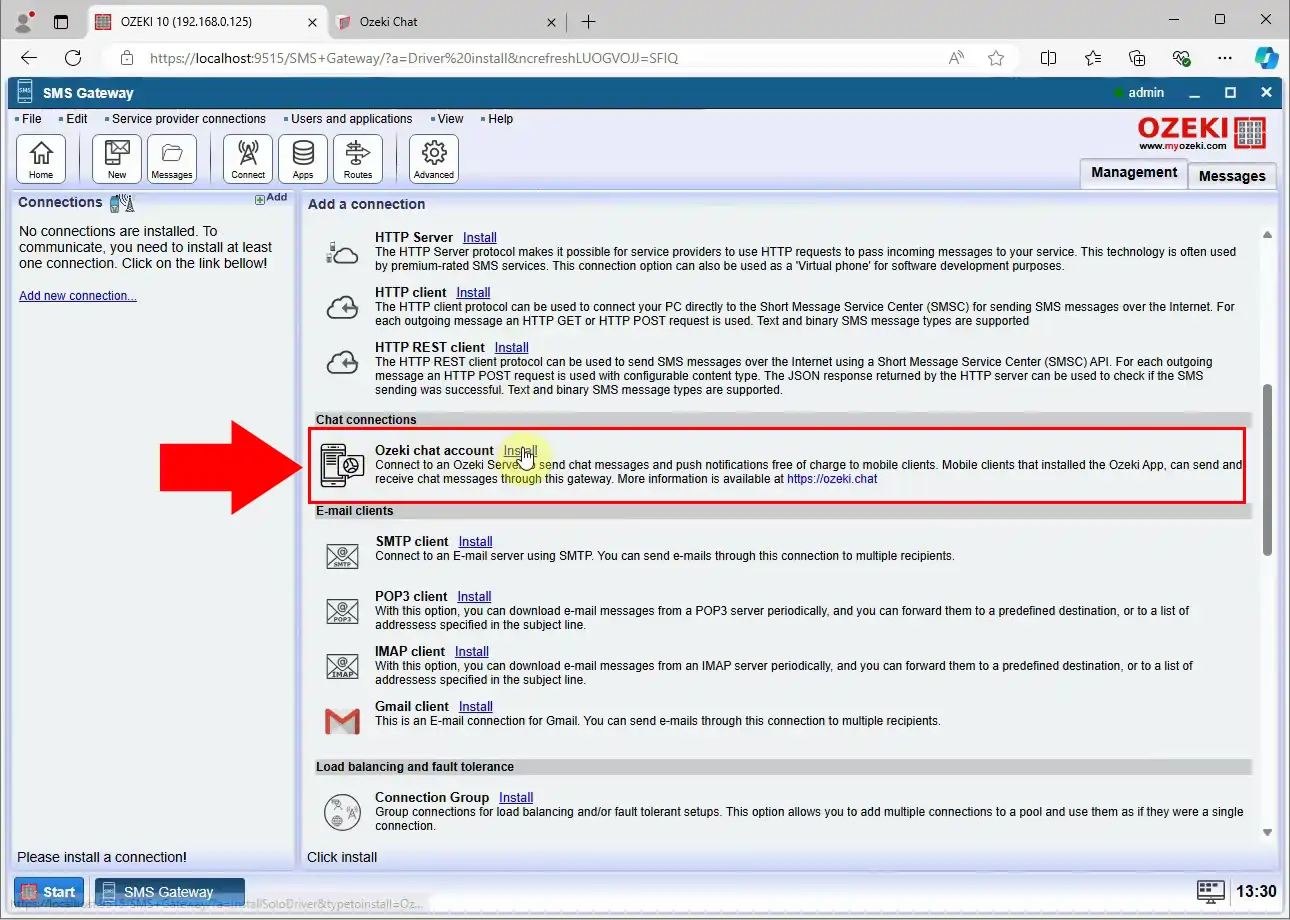Click the Connect antenna toolbar icon
Viewport: 1290px width, 920px height.
click(248, 159)
